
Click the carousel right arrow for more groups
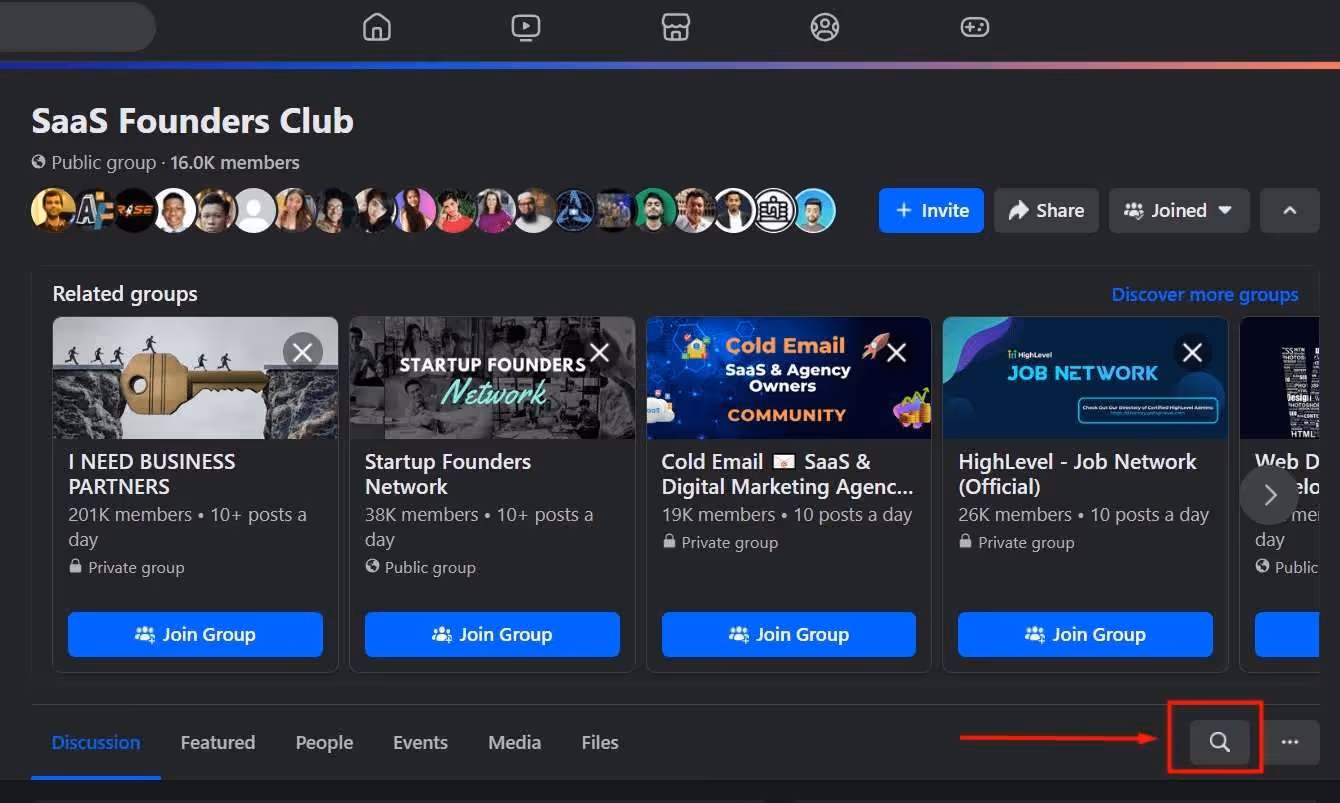[1269, 494]
